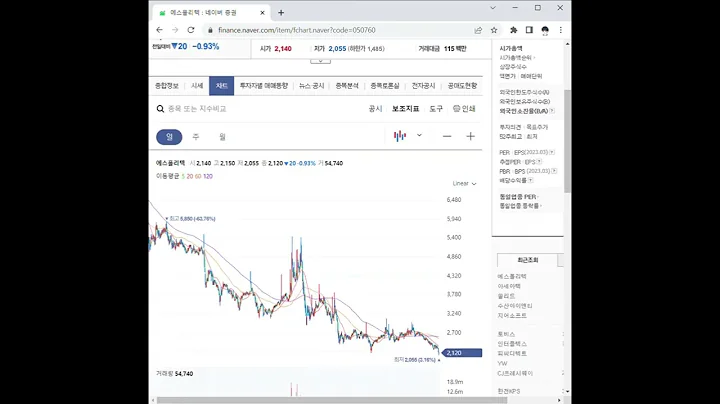This screenshot has width=720, height=404.
Task: Open the 도구 tools menu
Action: point(436,109)
